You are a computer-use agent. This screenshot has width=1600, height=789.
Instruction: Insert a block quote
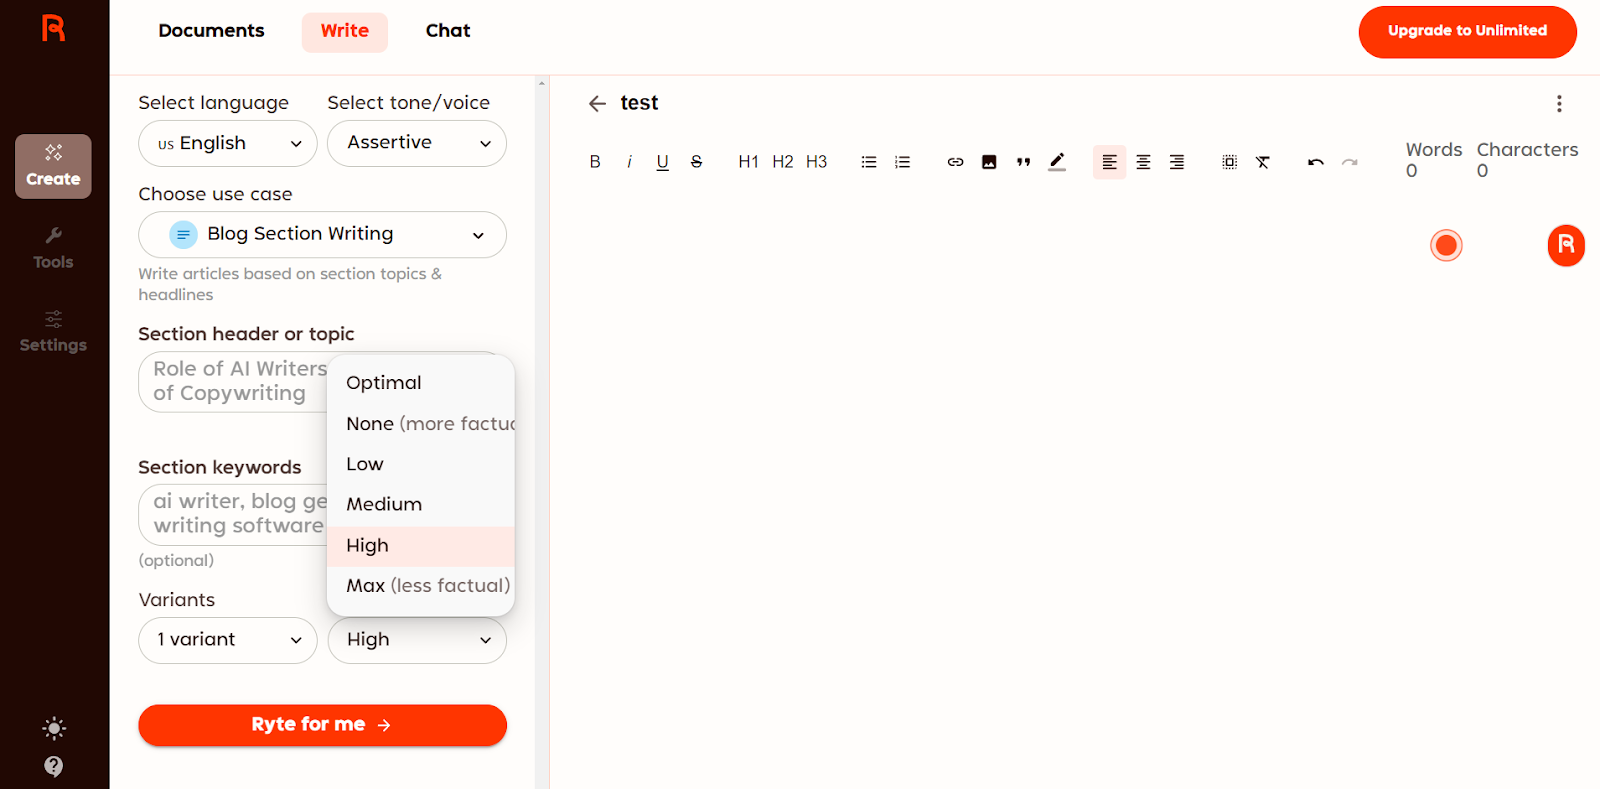(x=1023, y=162)
